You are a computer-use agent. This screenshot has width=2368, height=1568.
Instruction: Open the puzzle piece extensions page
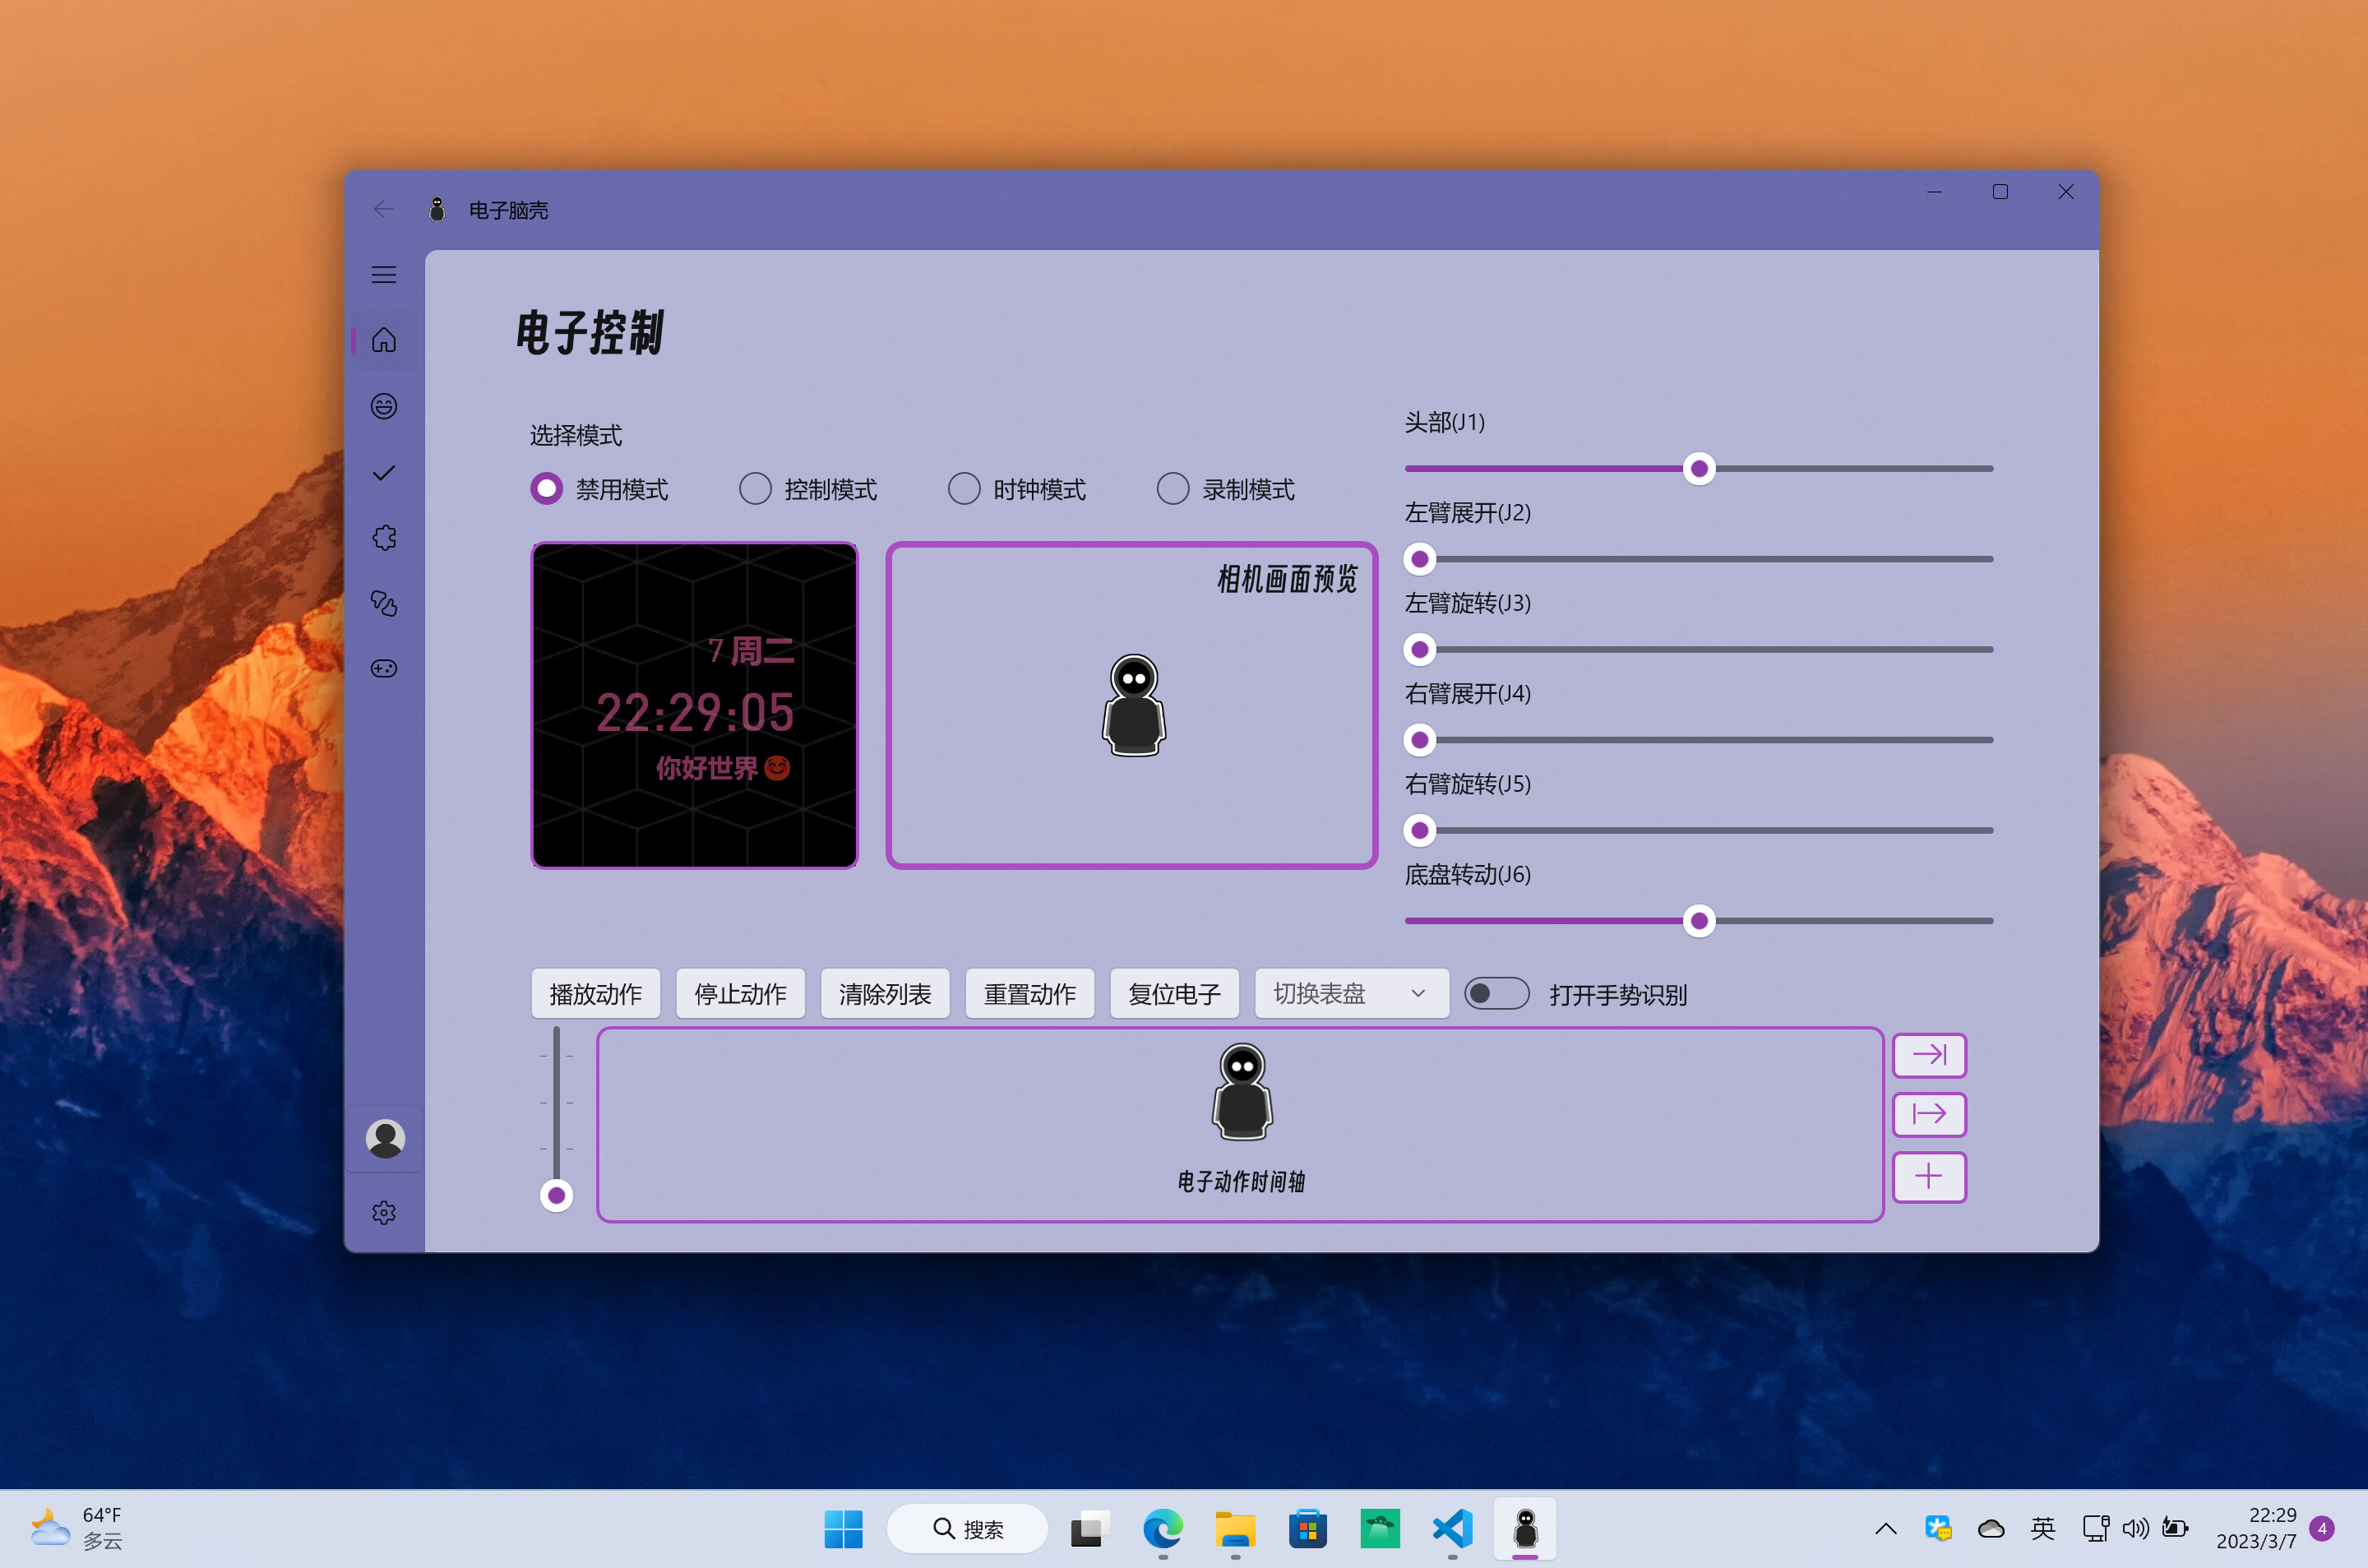tap(384, 538)
